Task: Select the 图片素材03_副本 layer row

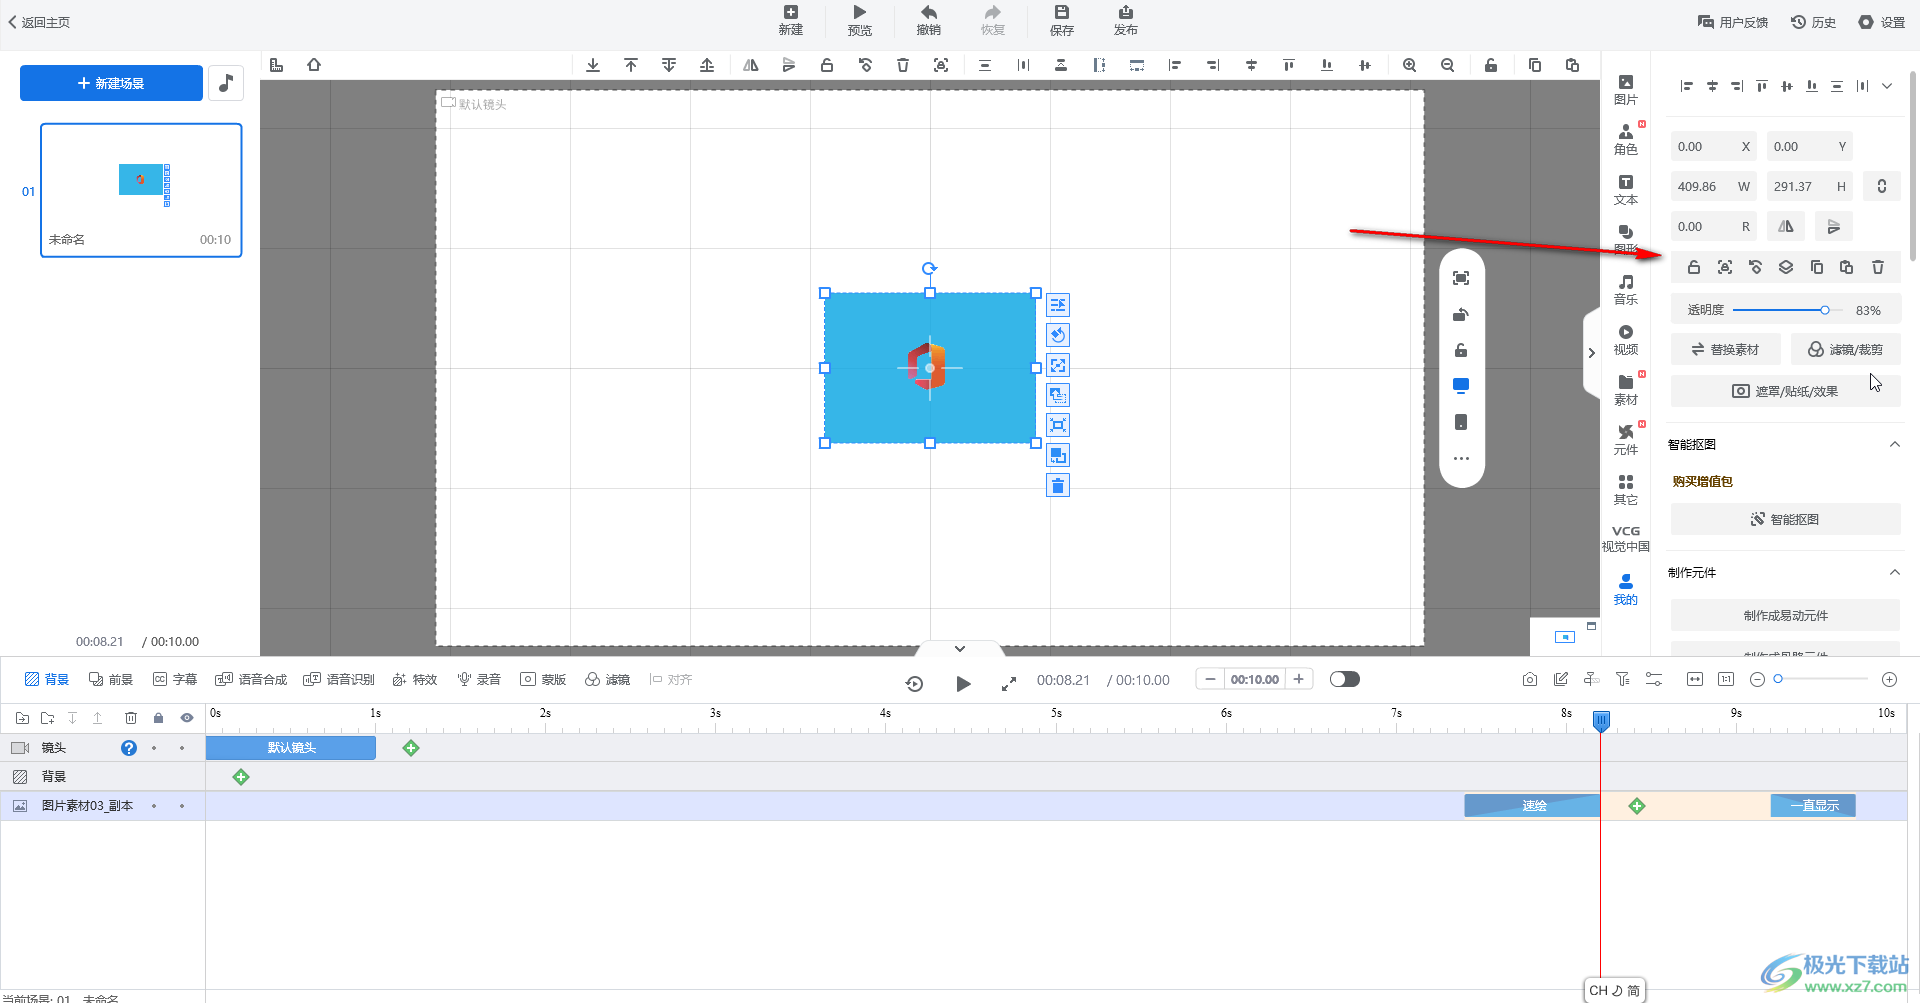Action: click(102, 806)
